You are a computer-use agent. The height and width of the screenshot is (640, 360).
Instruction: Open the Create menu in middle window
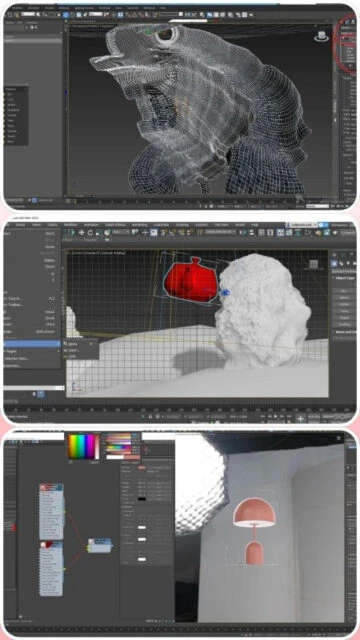tap(53, 225)
